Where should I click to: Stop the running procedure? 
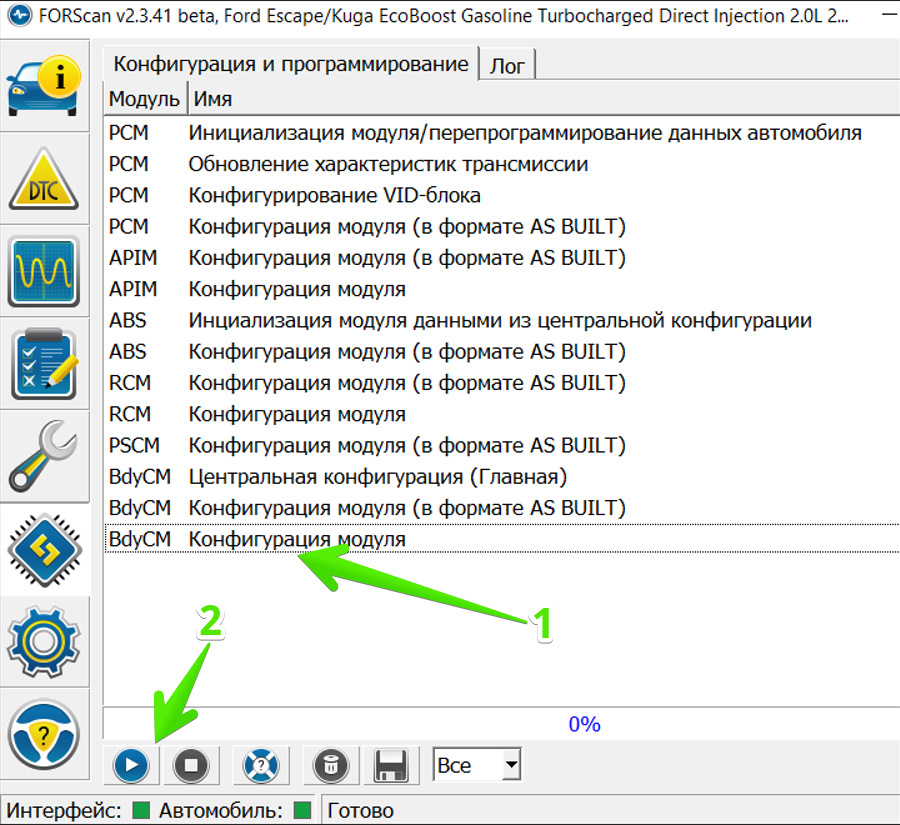click(x=191, y=765)
